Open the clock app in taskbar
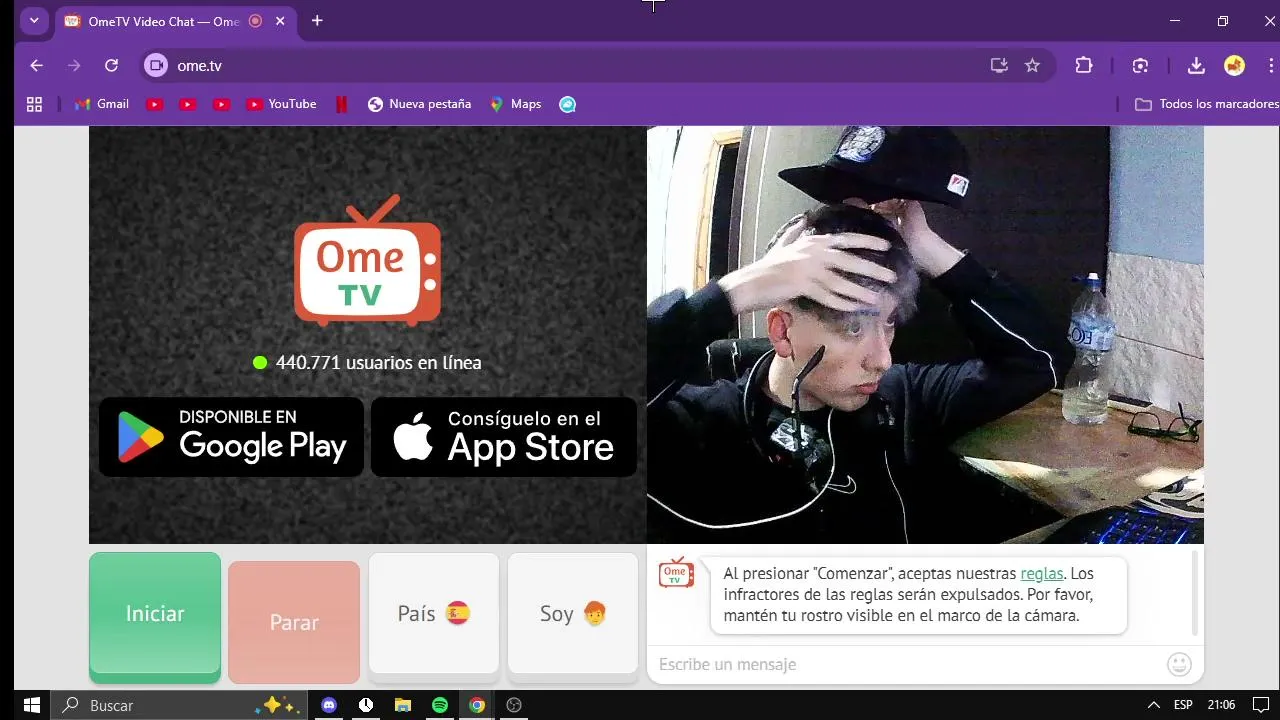Screen dimensions: 1280x720 pos(366,705)
